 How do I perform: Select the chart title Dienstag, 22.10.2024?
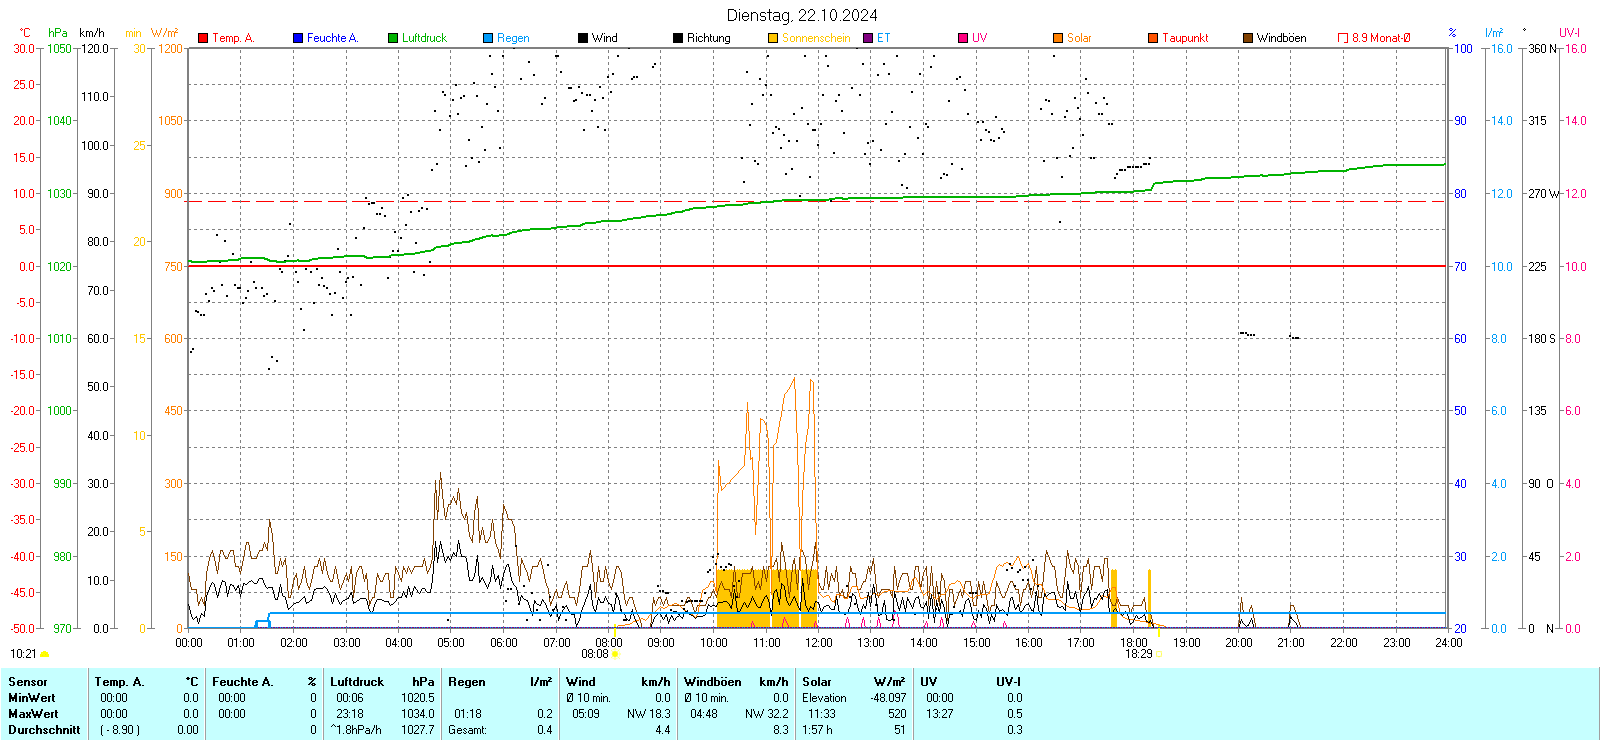click(x=802, y=15)
